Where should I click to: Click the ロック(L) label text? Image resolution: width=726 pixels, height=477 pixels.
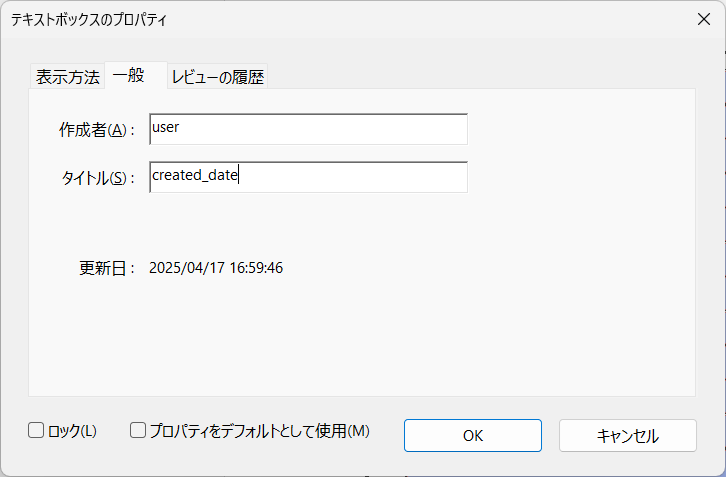tap(72, 432)
